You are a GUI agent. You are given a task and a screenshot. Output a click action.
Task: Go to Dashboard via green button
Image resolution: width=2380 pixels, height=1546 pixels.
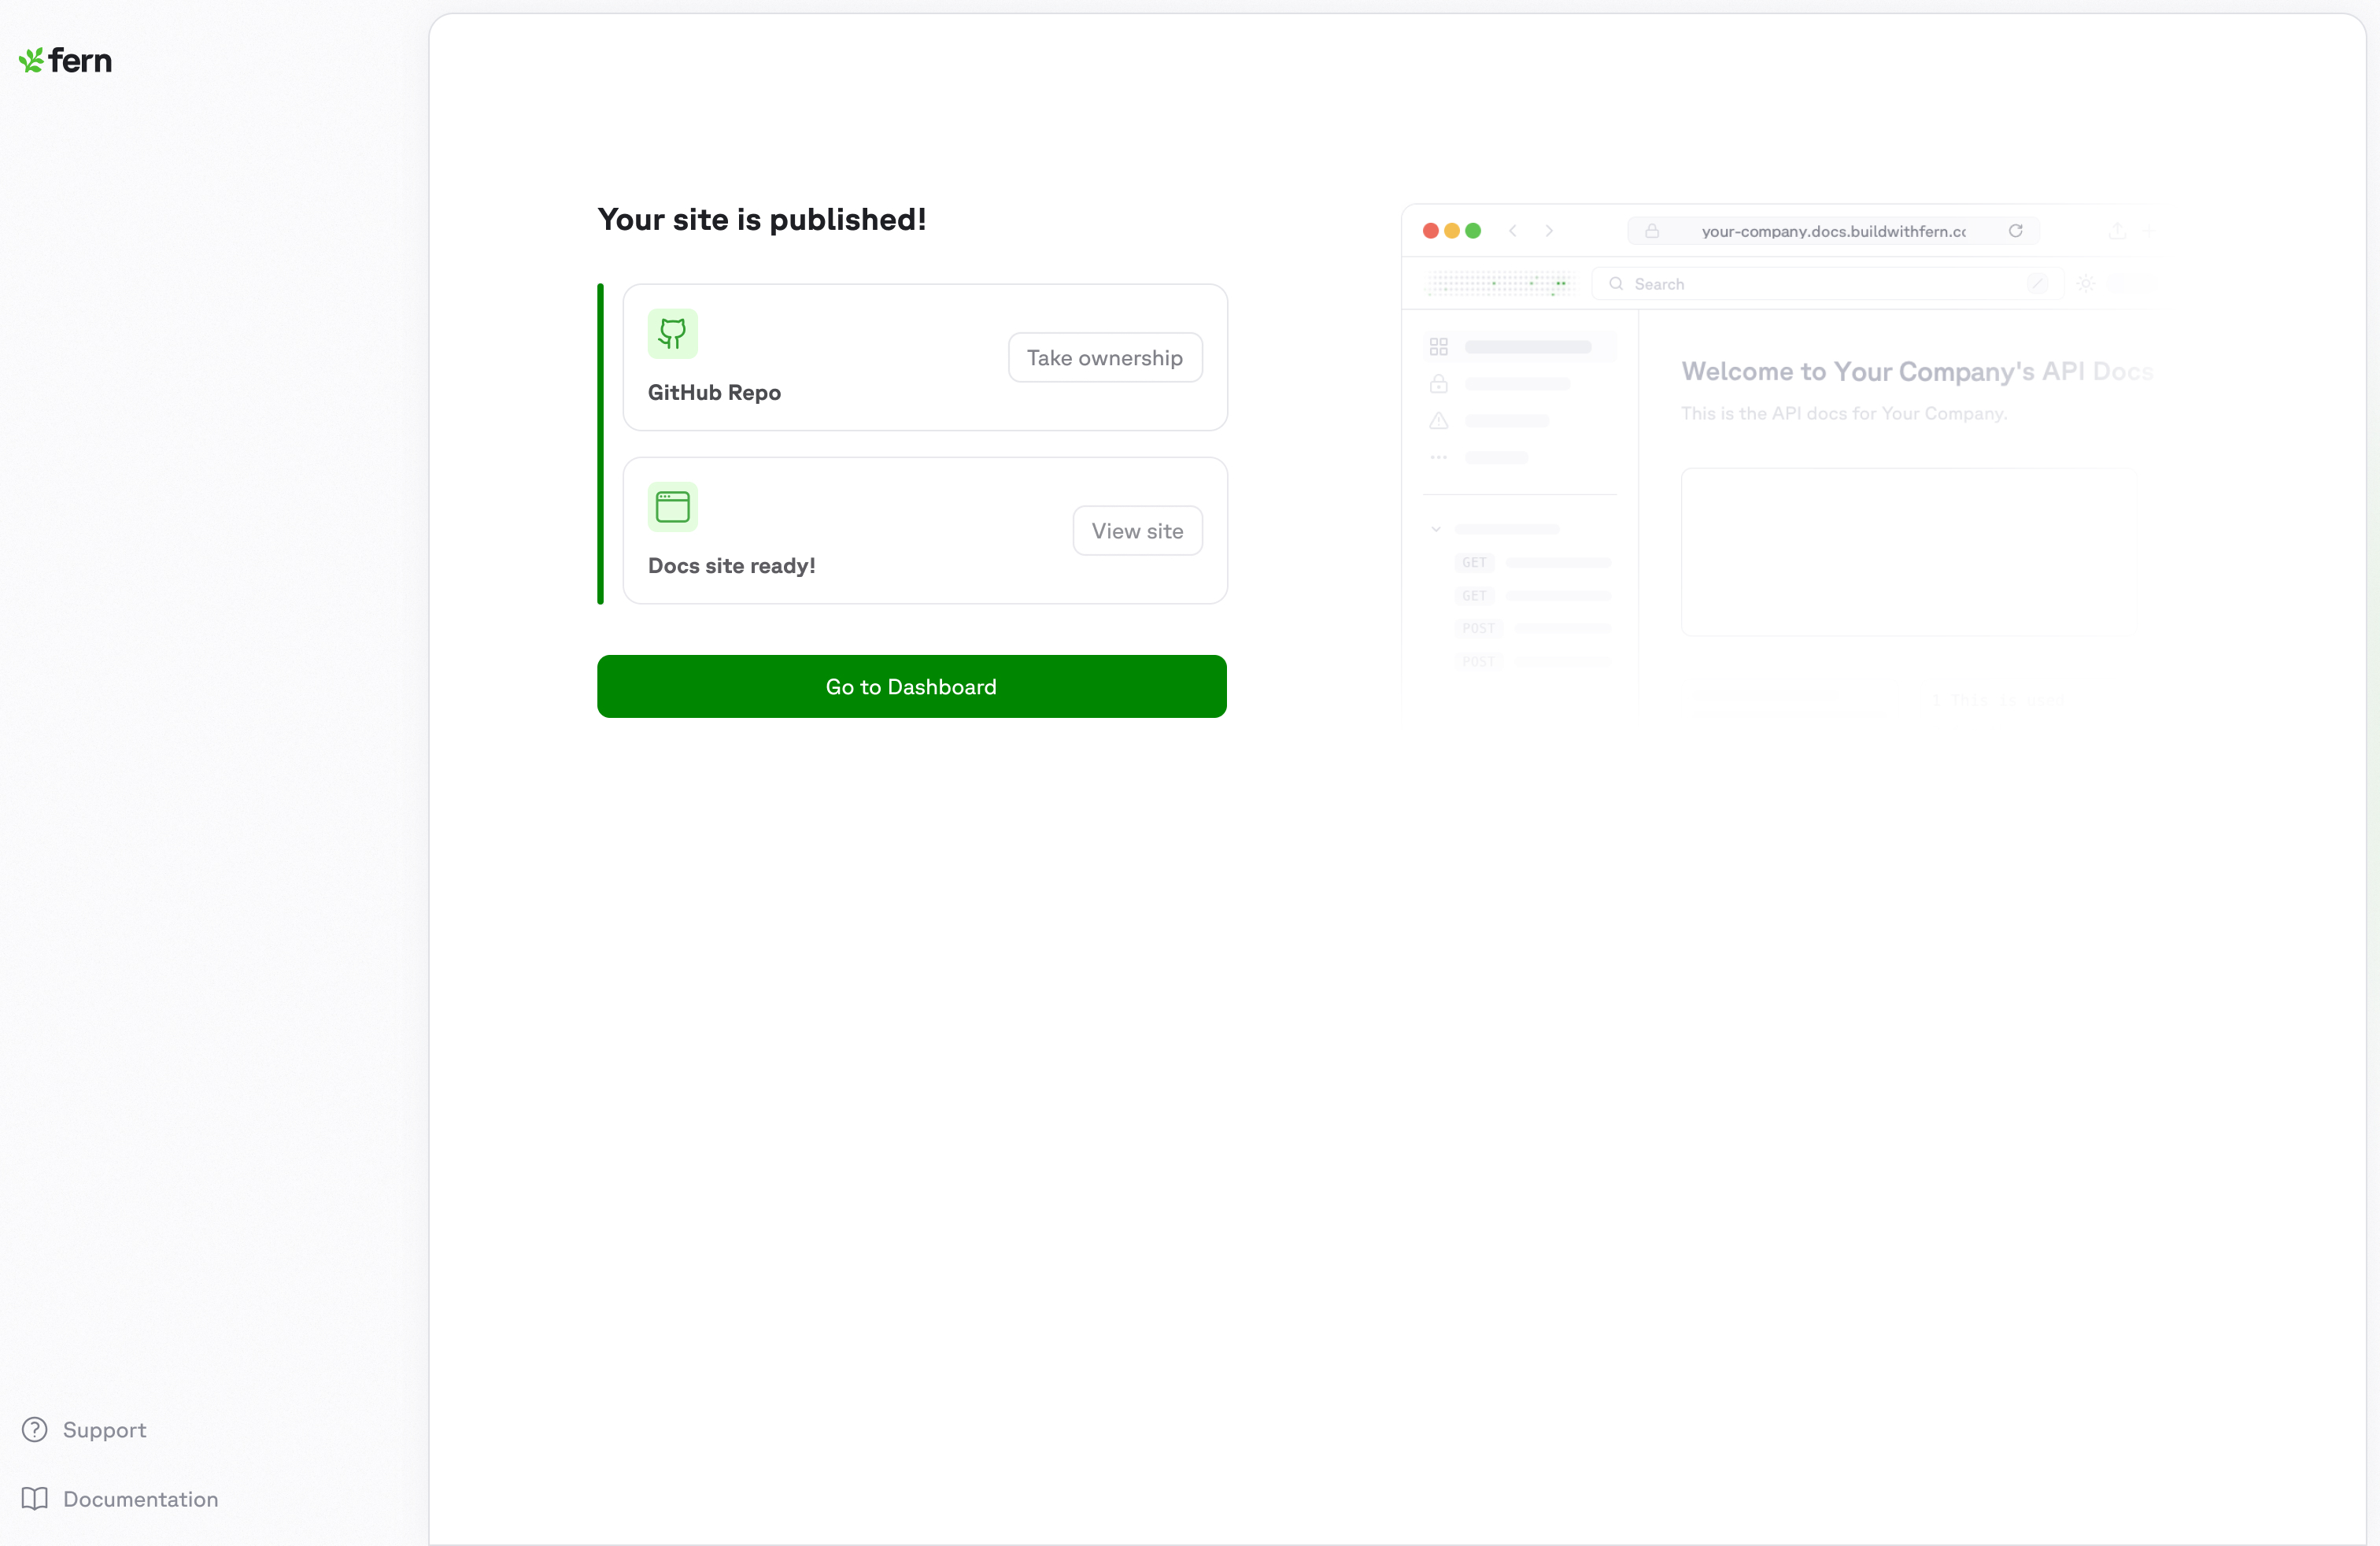point(911,686)
